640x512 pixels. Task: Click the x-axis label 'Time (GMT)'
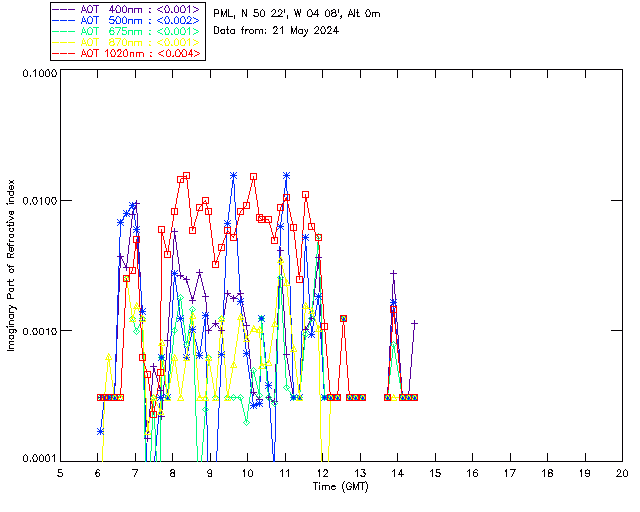point(341,487)
